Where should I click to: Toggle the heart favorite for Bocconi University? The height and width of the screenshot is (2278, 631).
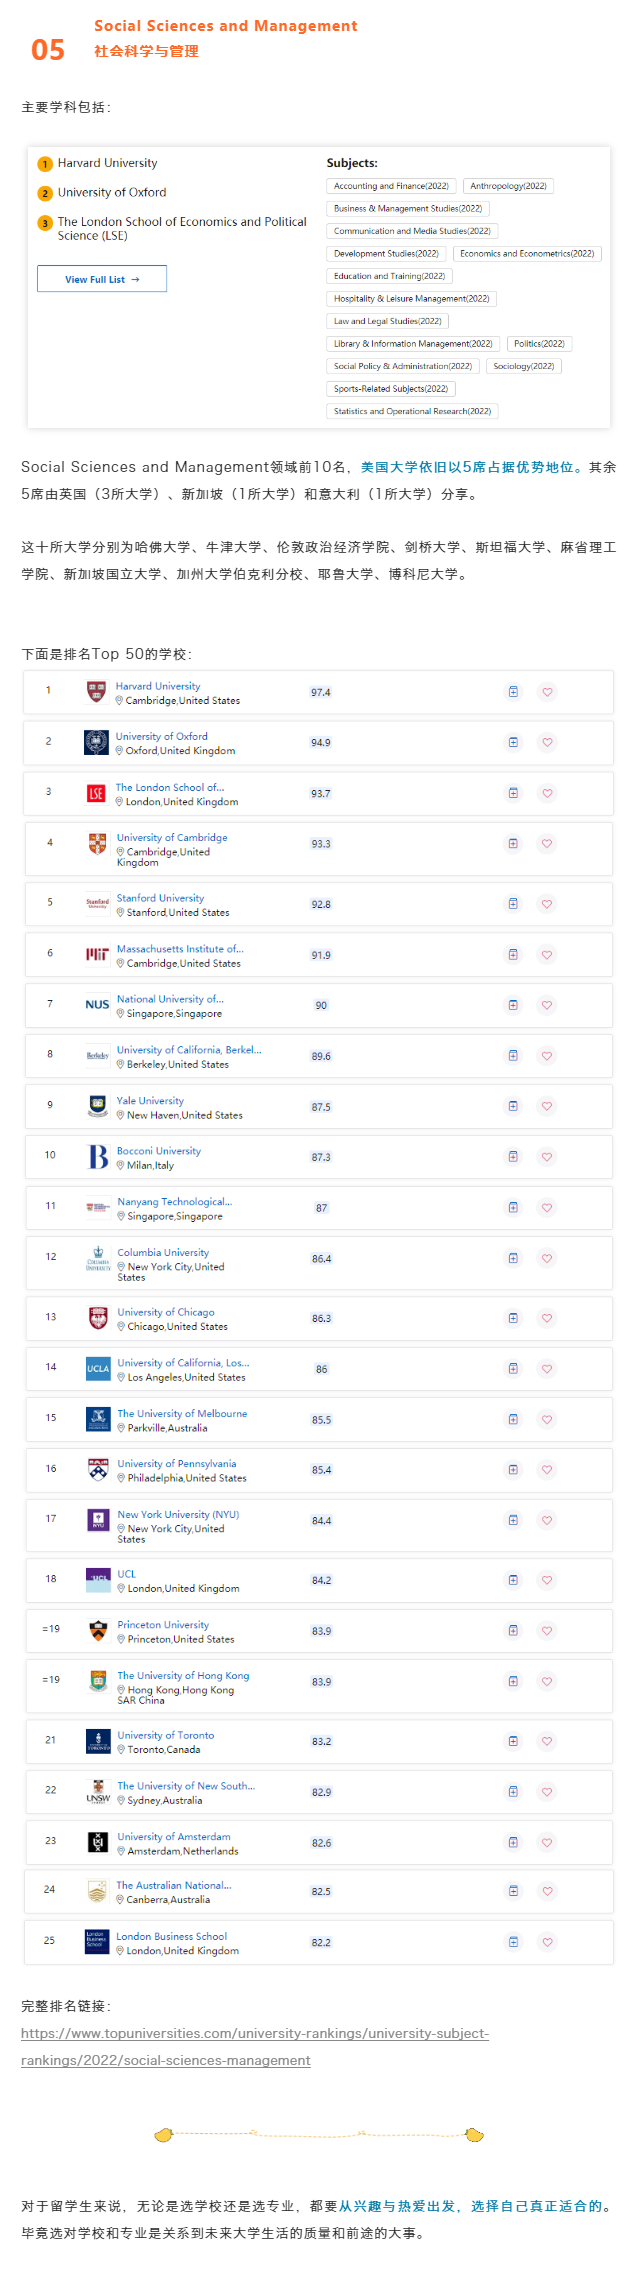(547, 1157)
